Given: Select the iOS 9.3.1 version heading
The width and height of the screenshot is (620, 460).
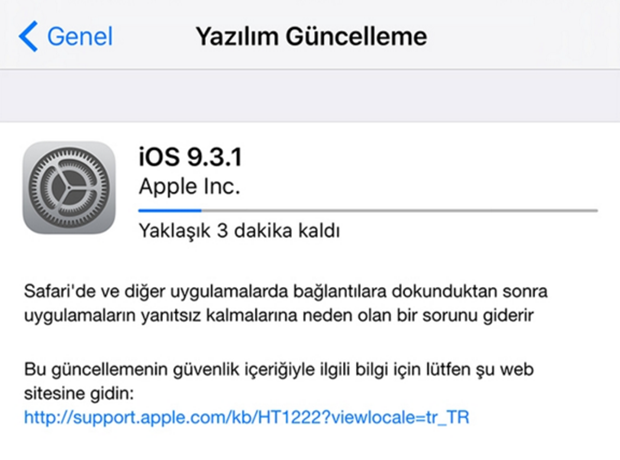Looking at the screenshot, I should (x=190, y=157).
